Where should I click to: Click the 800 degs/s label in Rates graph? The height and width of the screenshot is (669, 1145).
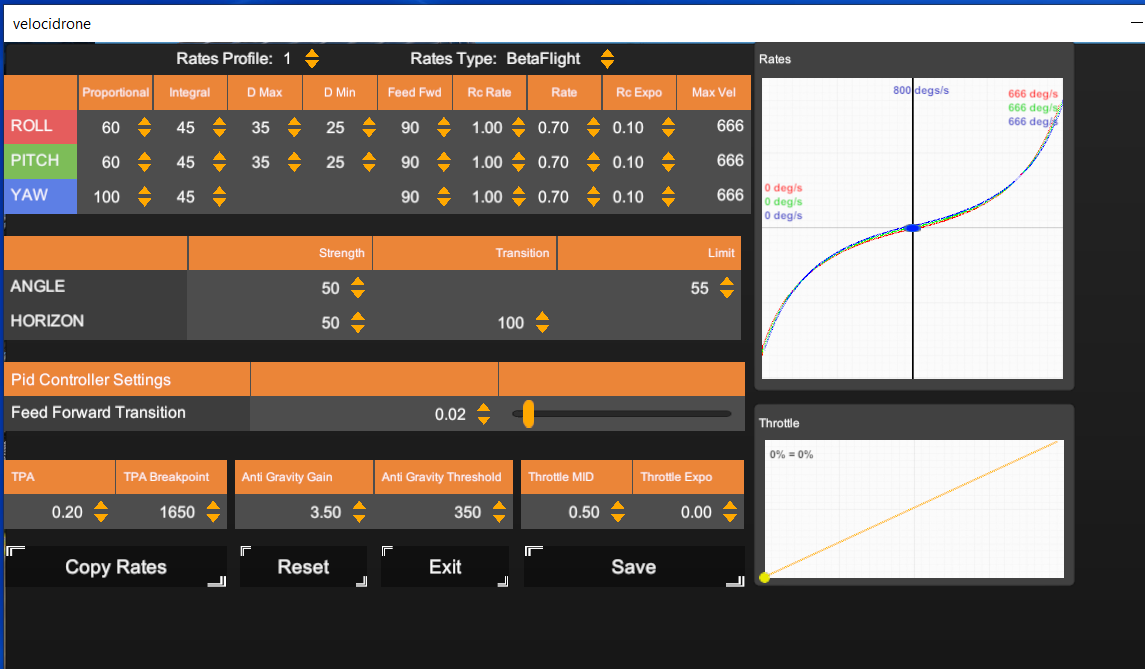point(921,91)
